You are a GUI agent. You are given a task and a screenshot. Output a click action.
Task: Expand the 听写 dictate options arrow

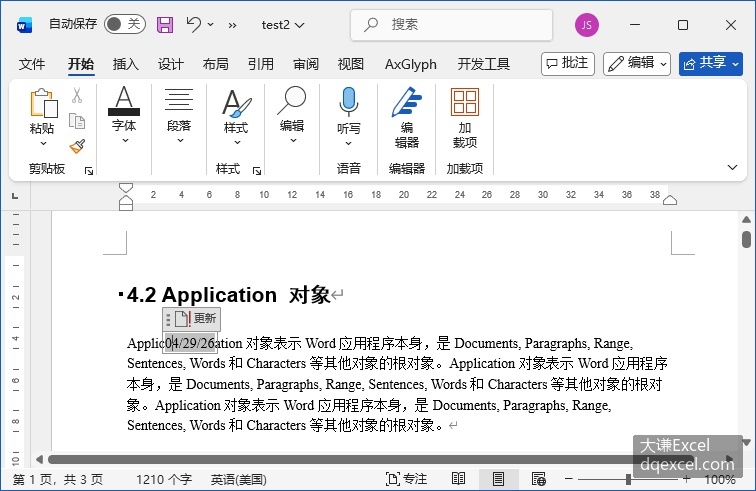[x=349, y=143]
